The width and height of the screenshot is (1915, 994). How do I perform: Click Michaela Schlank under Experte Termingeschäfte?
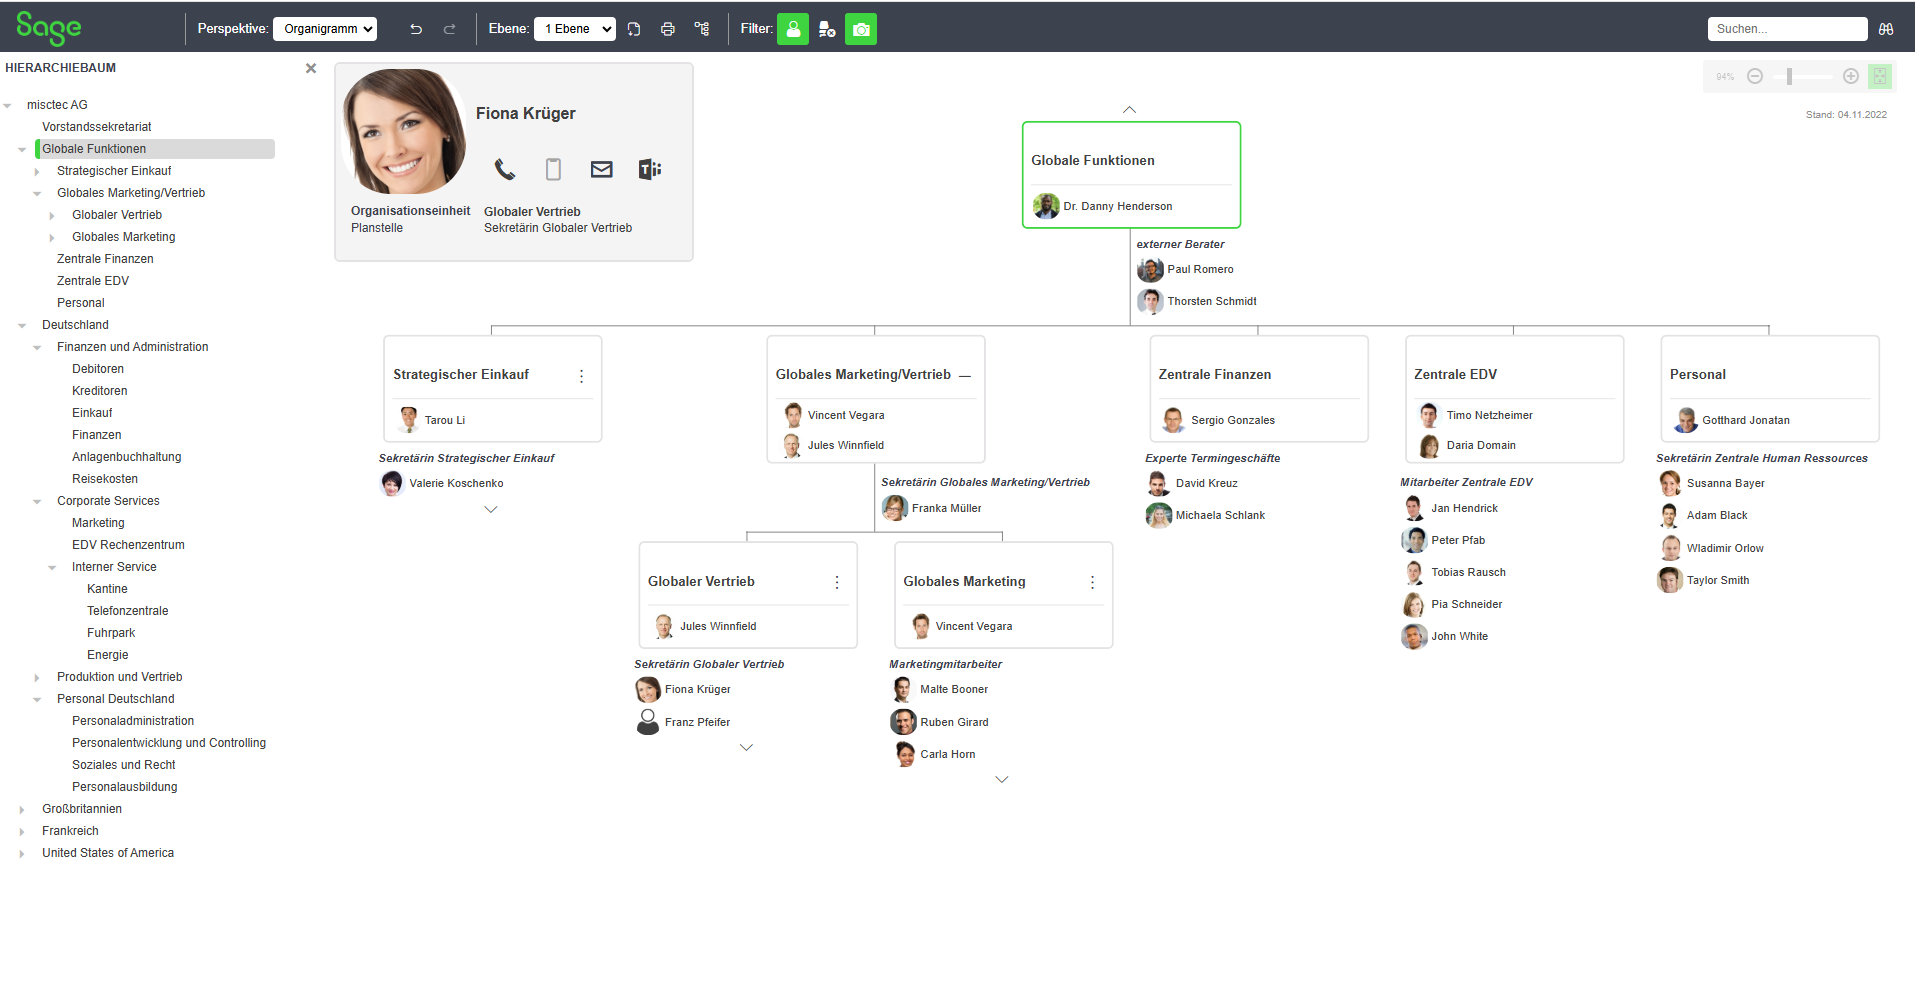pyautogui.click(x=1220, y=515)
